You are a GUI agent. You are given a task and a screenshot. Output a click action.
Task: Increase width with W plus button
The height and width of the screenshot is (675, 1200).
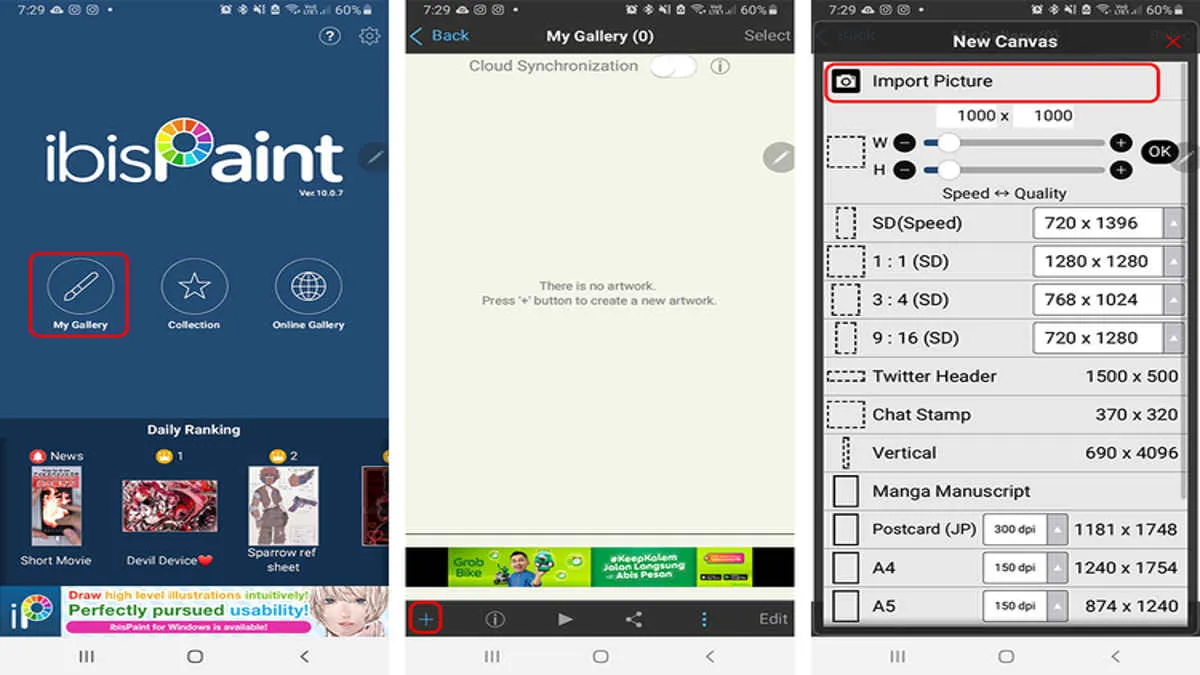point(1121,143)
